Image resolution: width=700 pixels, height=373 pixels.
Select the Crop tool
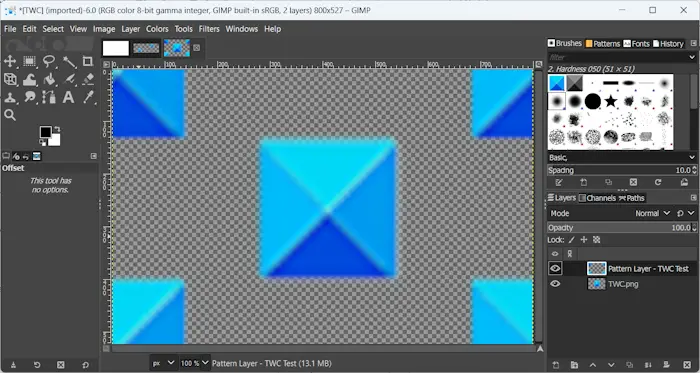click(x=88, y=61)
